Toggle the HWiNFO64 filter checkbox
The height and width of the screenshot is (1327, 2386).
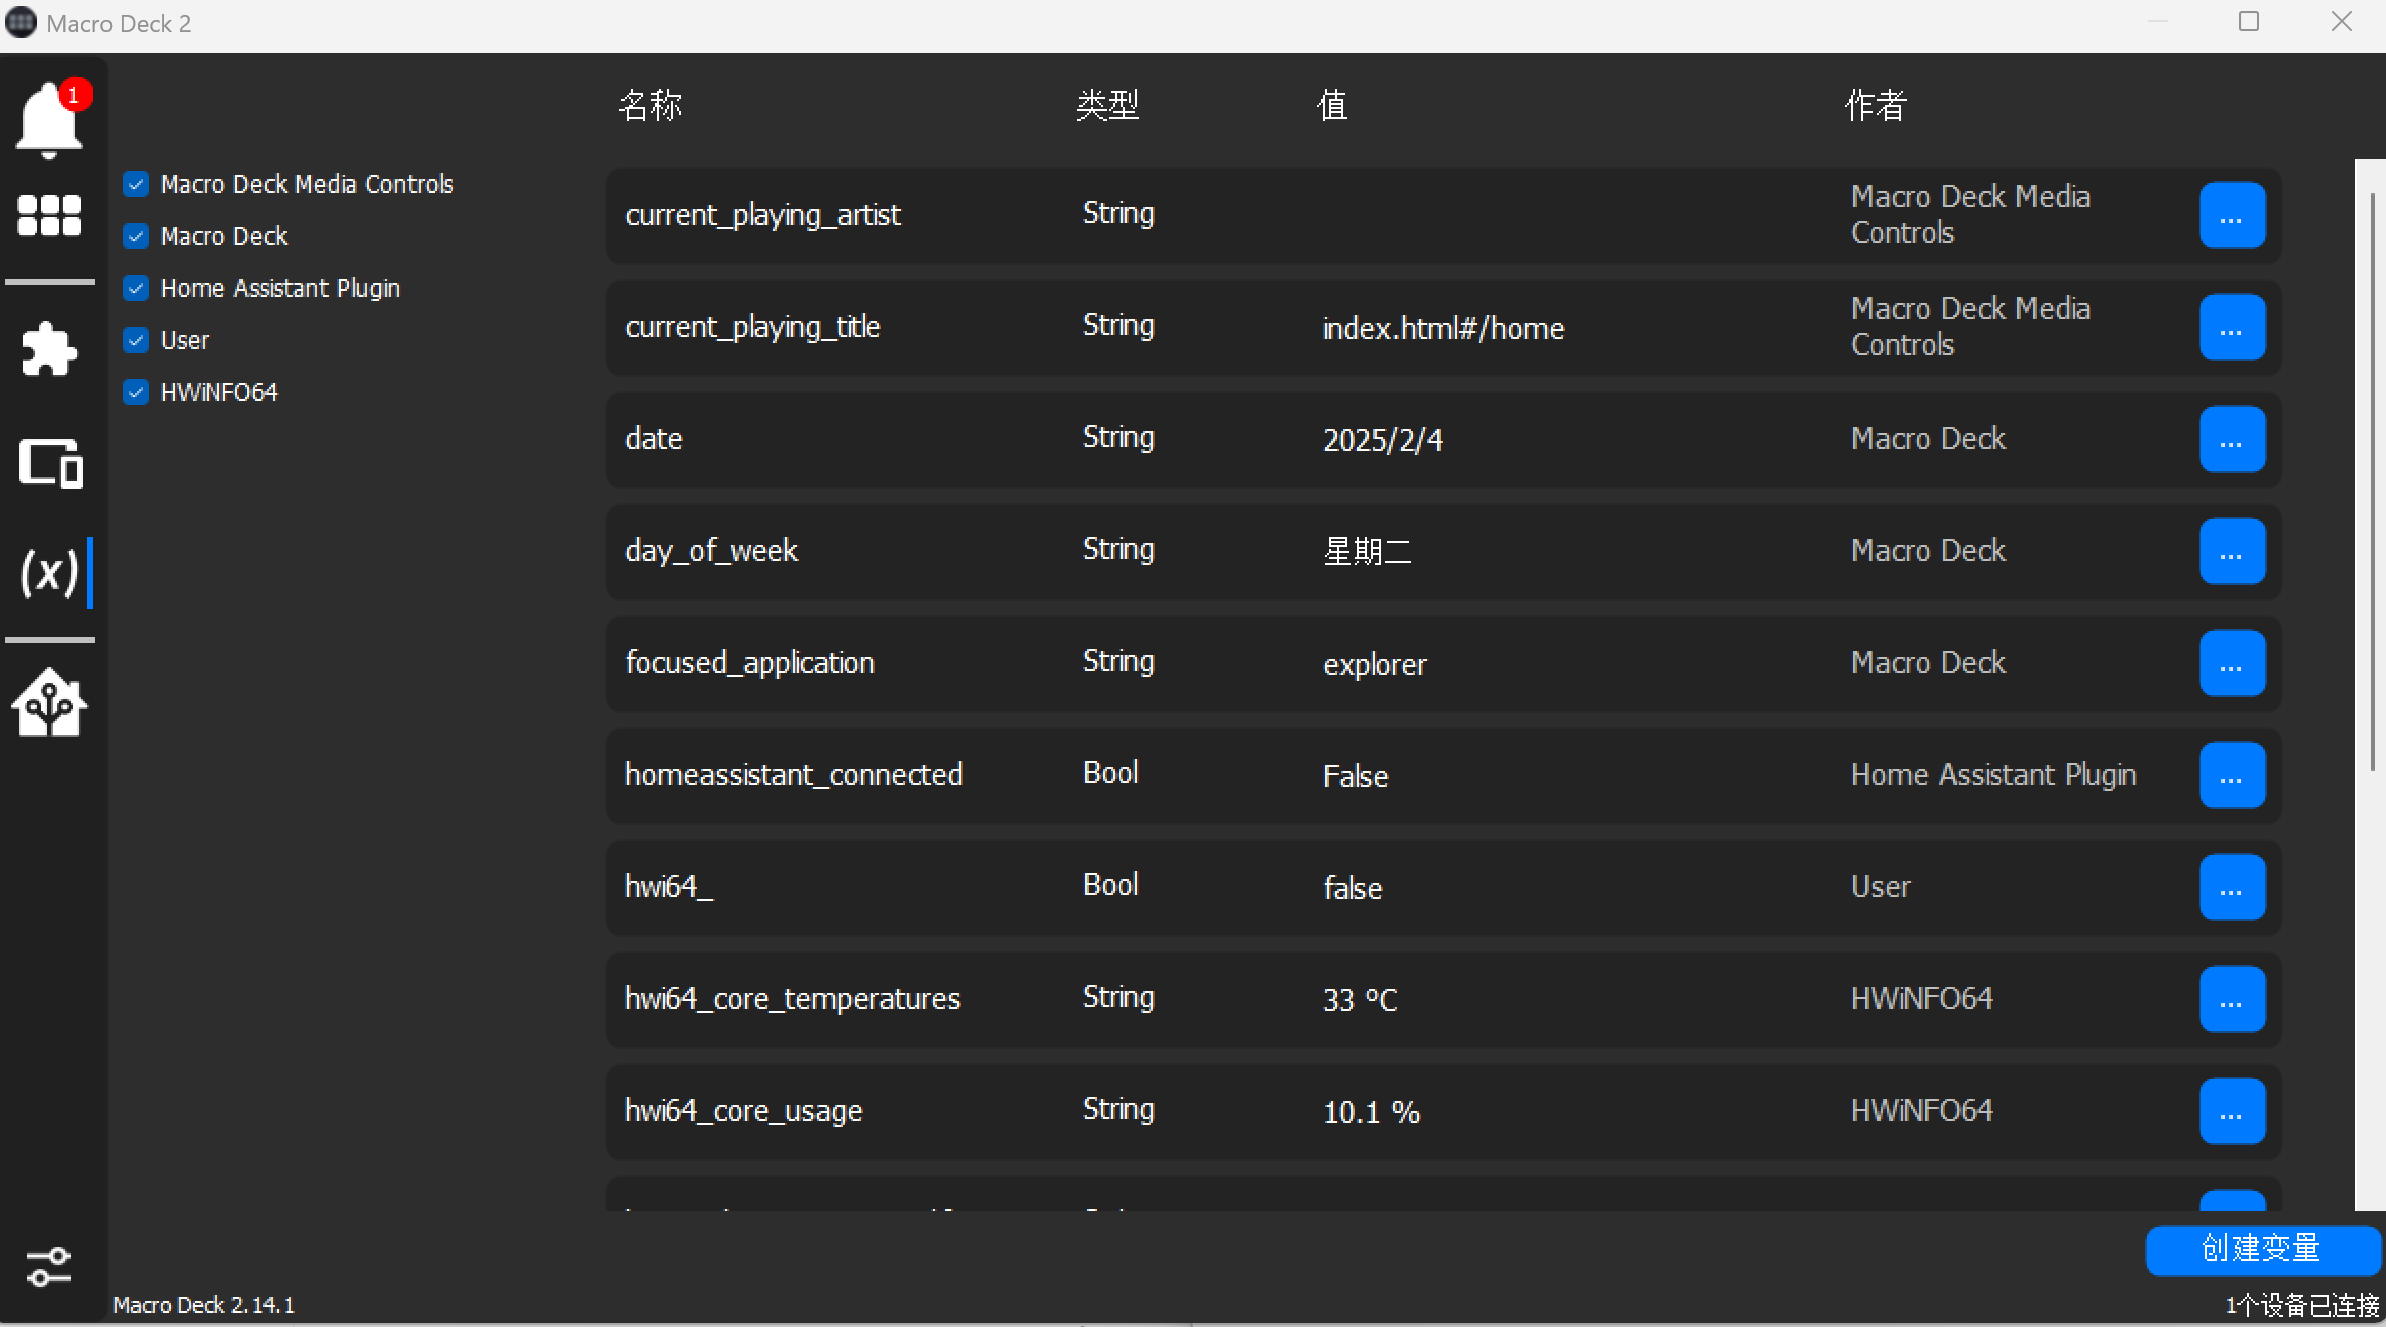point(137,392)
